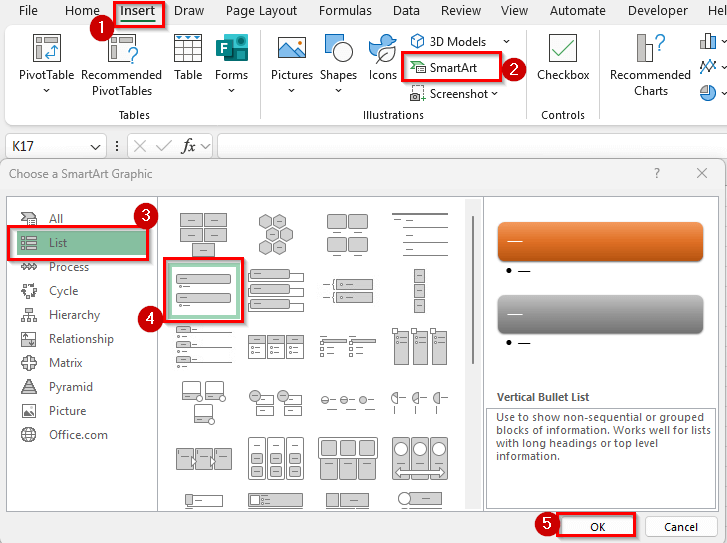Image resolution: width=727 pixels, height=543 pixels.
Task: Select the Relationship category
Action: 81,339
